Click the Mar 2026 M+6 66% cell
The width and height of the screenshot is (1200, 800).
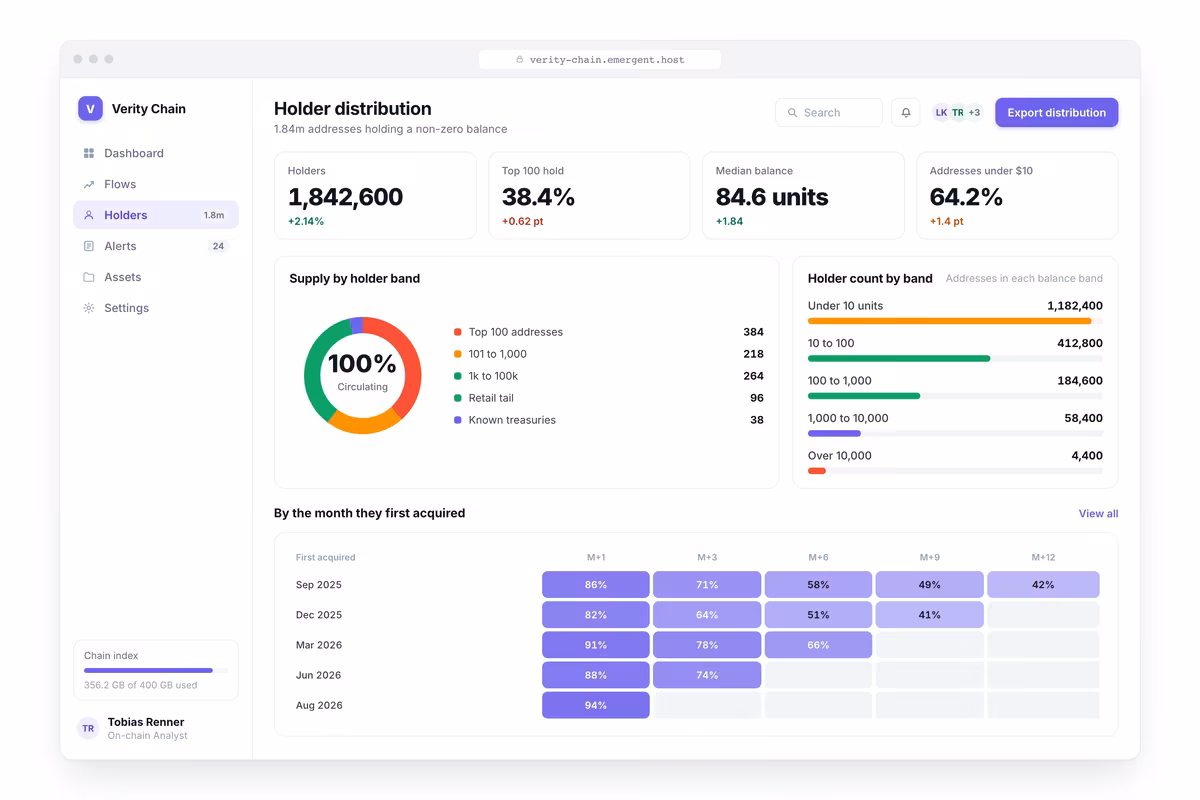[818, 645]
